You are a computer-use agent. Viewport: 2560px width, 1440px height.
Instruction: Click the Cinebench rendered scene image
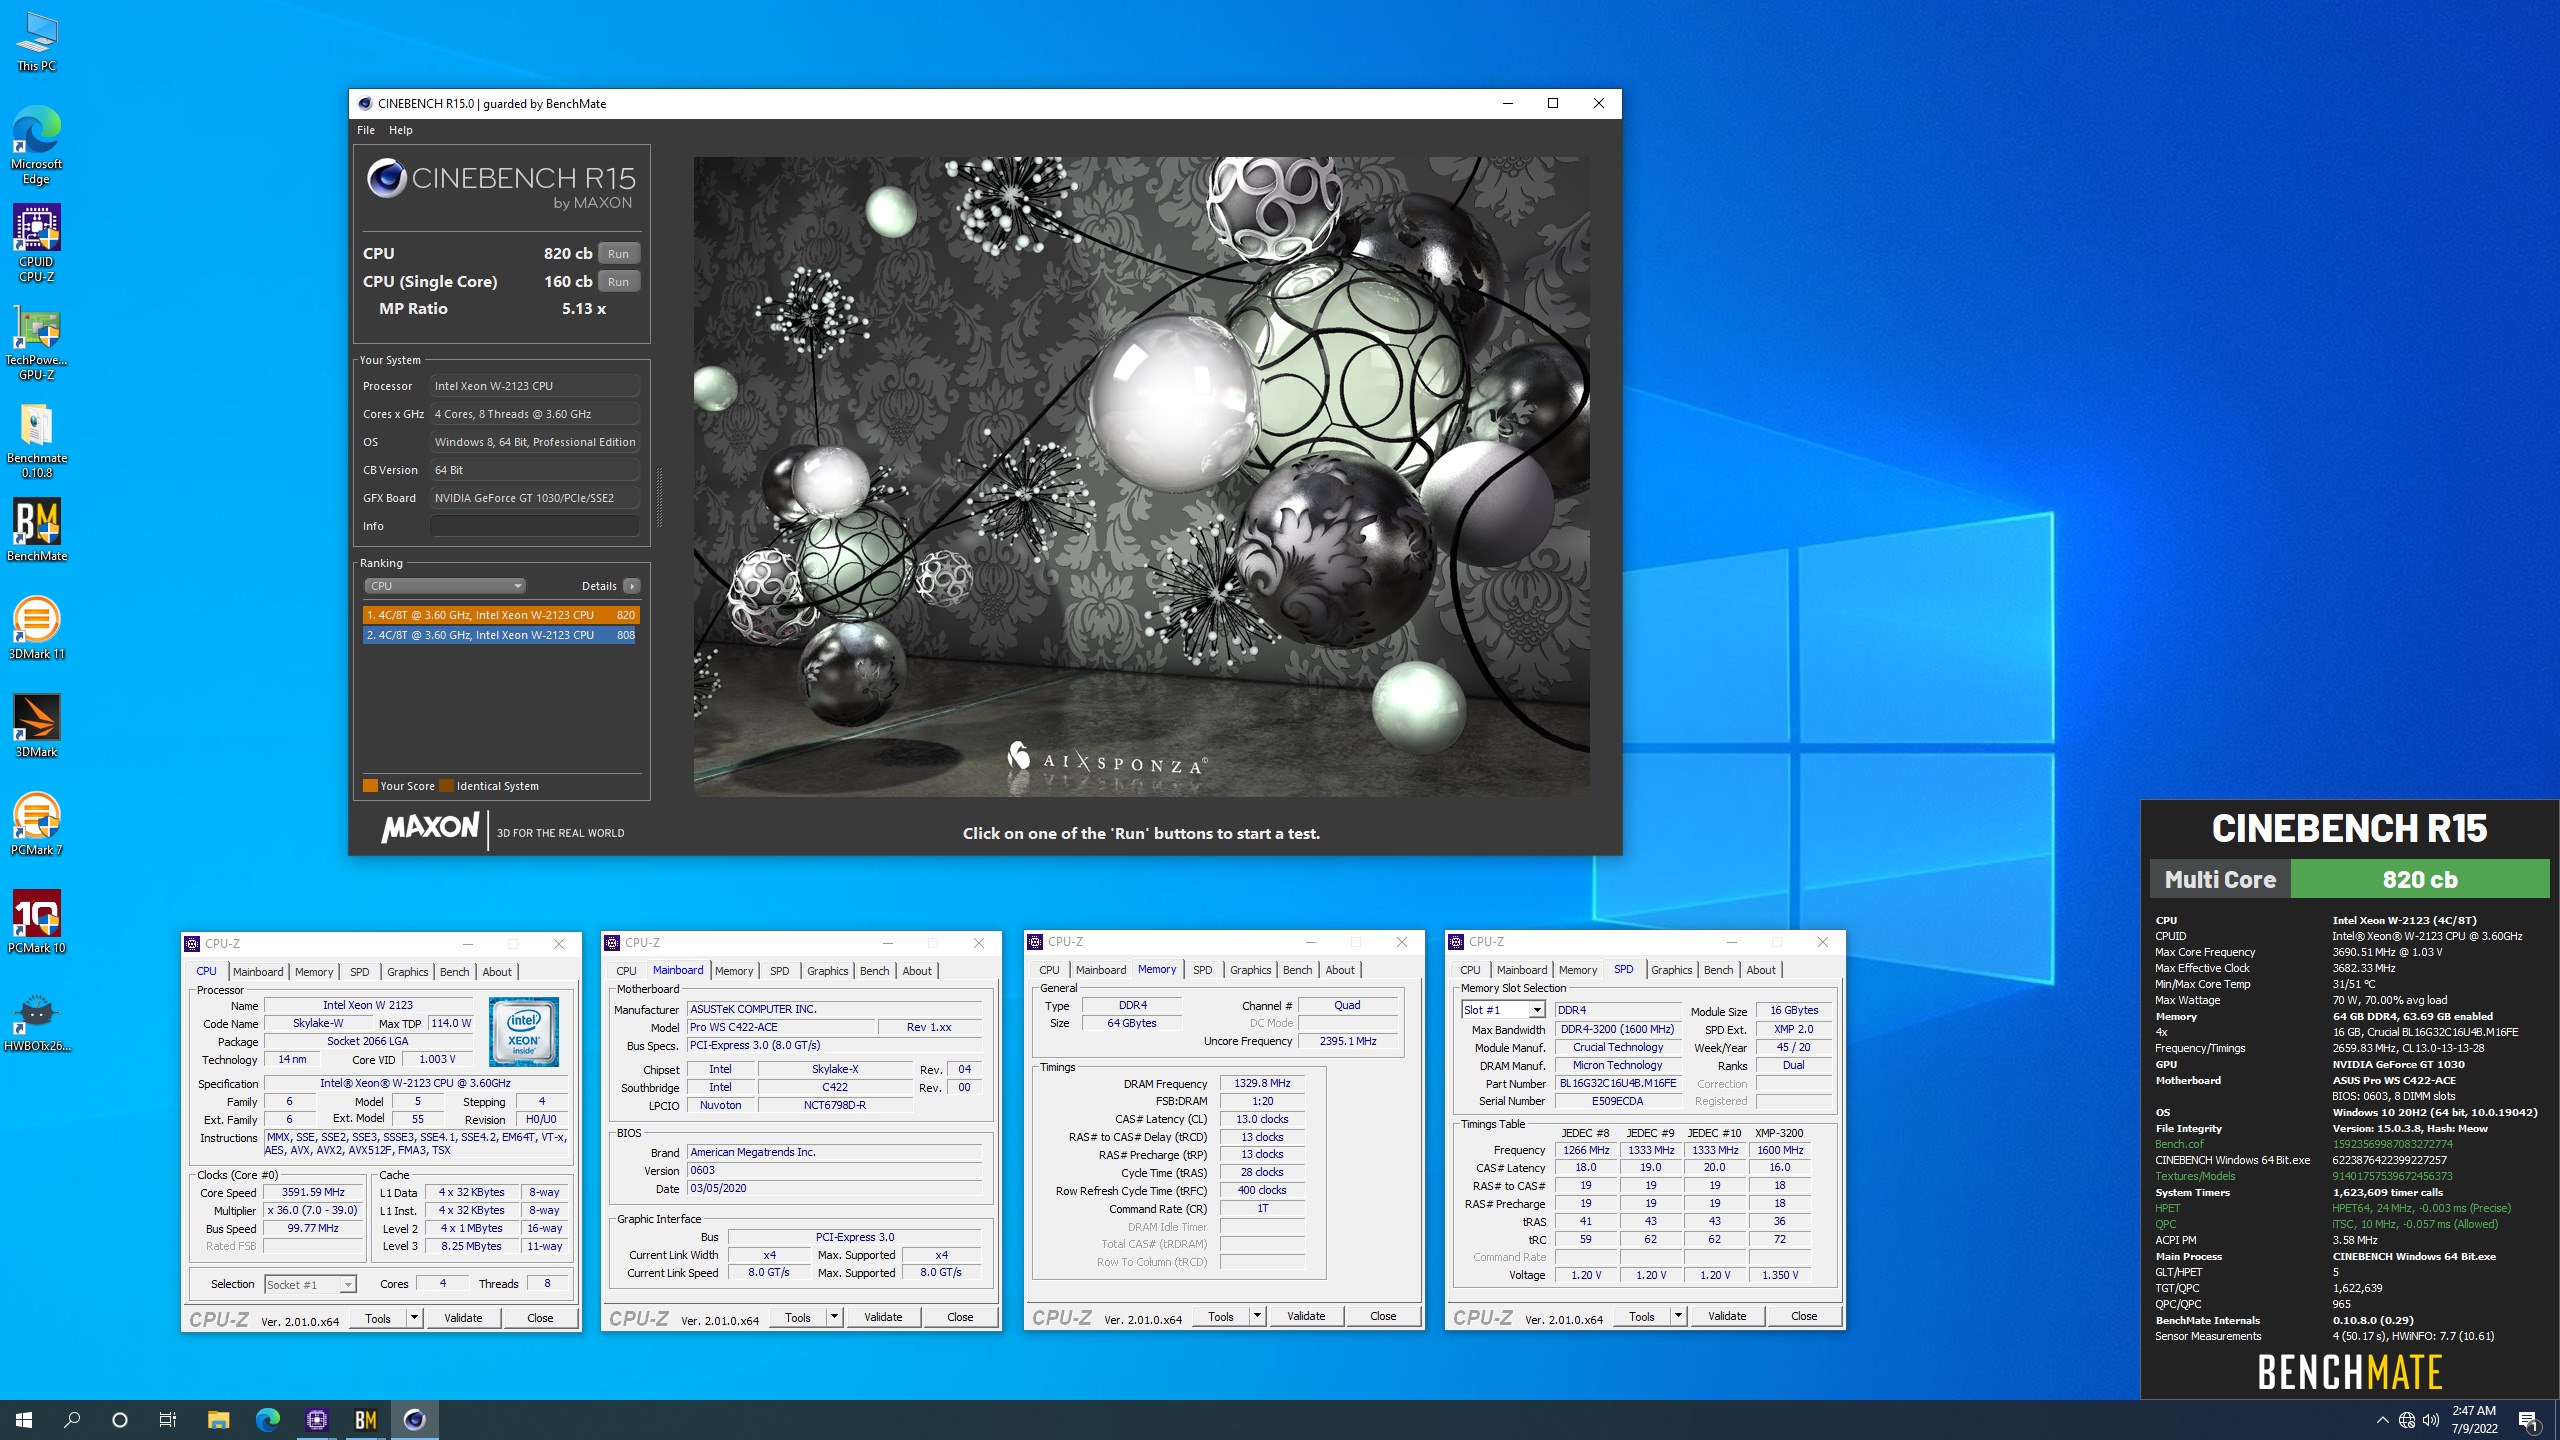coord(1141,476)
